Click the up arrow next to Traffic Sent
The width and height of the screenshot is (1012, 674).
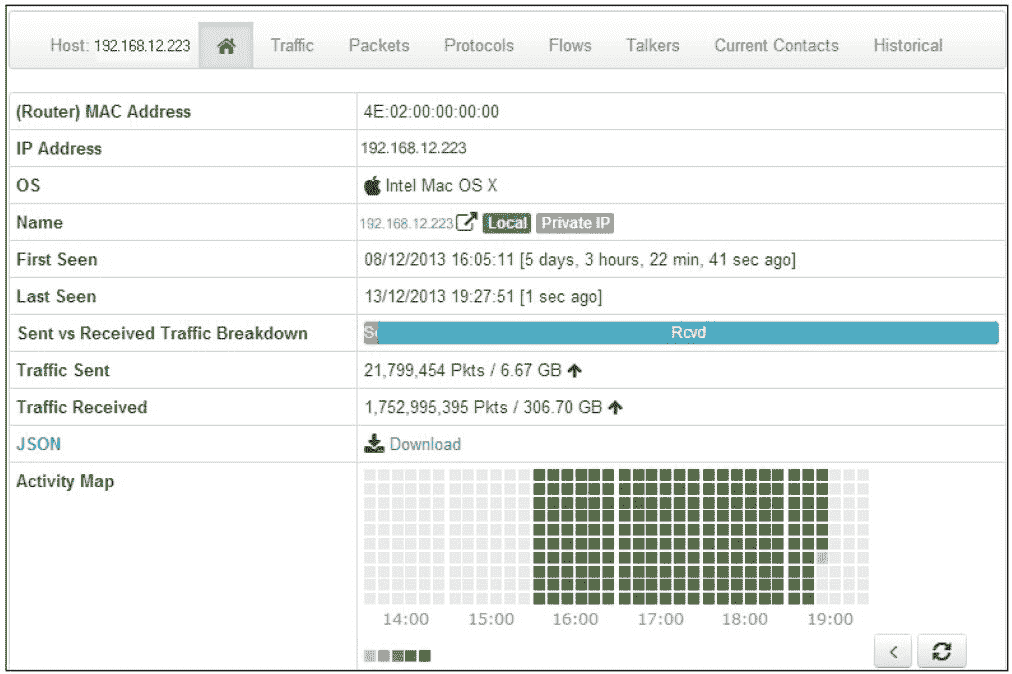(x=574, y=371)
